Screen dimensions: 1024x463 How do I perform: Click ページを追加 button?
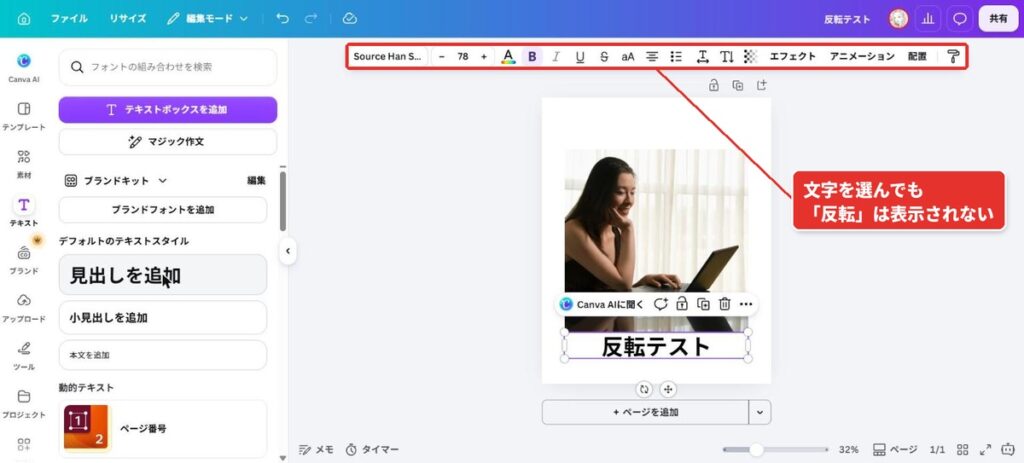point(645,413)
